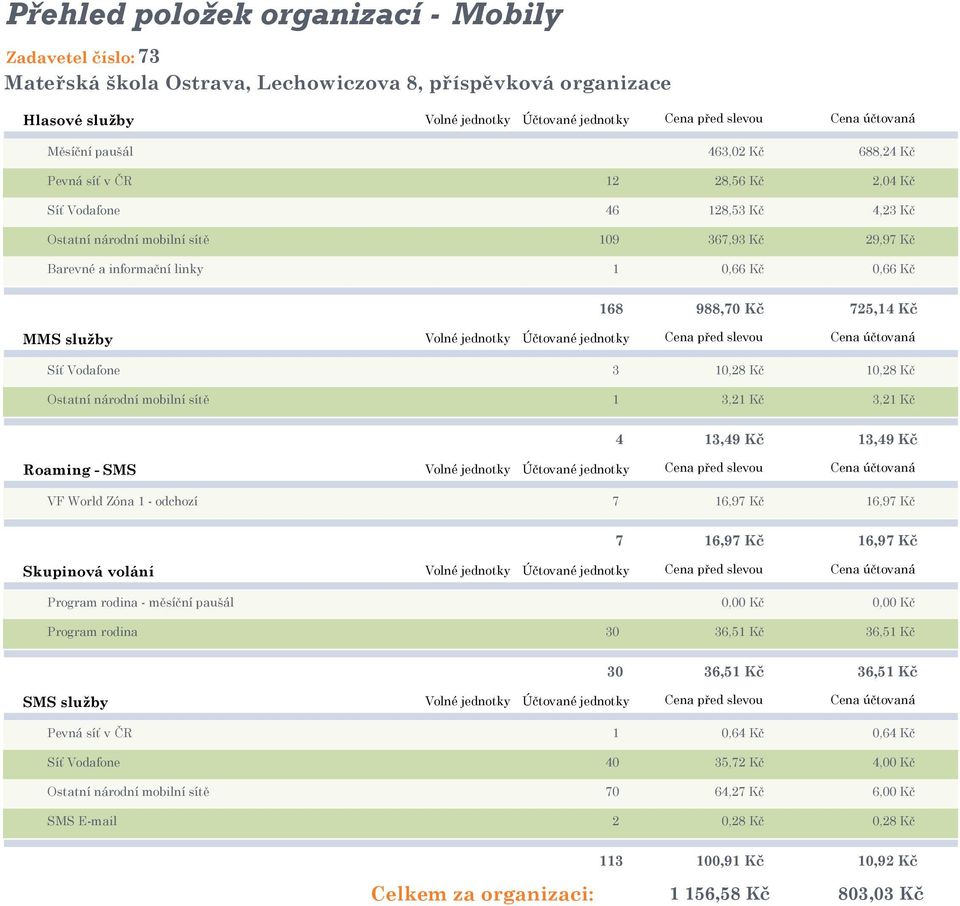Viewport: 960px width, 906px height.
Task: Click the 'MMS služby' section heading
Action: coord(67,339)
